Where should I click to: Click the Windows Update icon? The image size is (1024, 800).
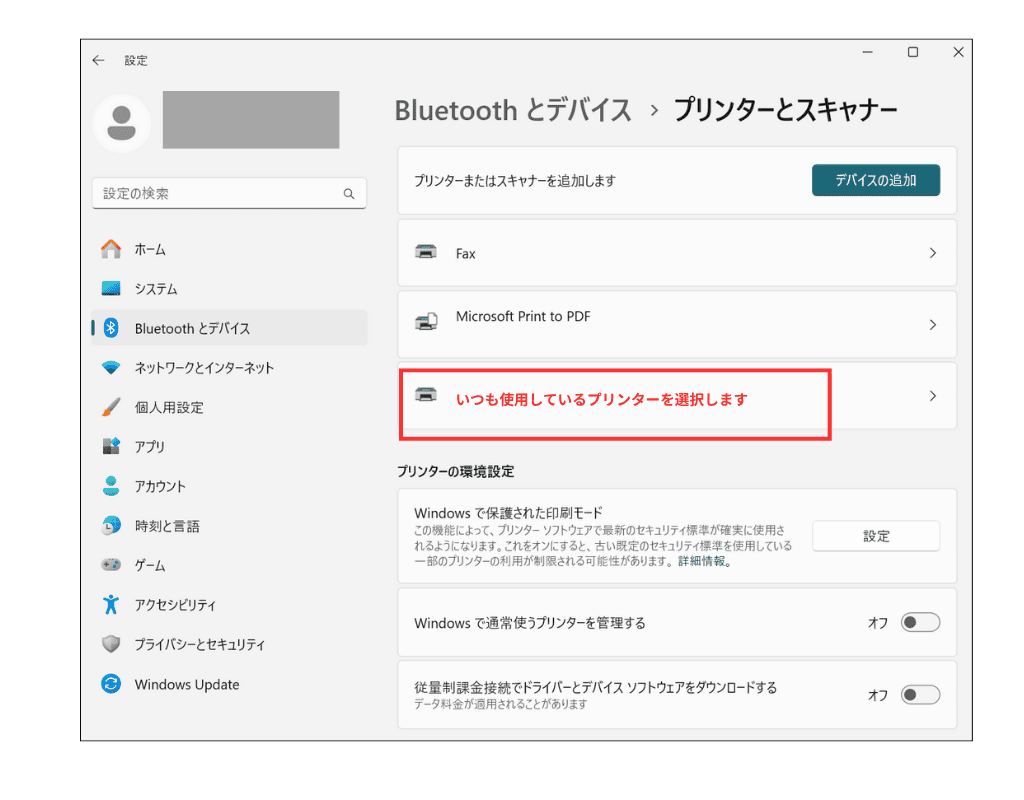pyautogui.click(x=111, y=684)
